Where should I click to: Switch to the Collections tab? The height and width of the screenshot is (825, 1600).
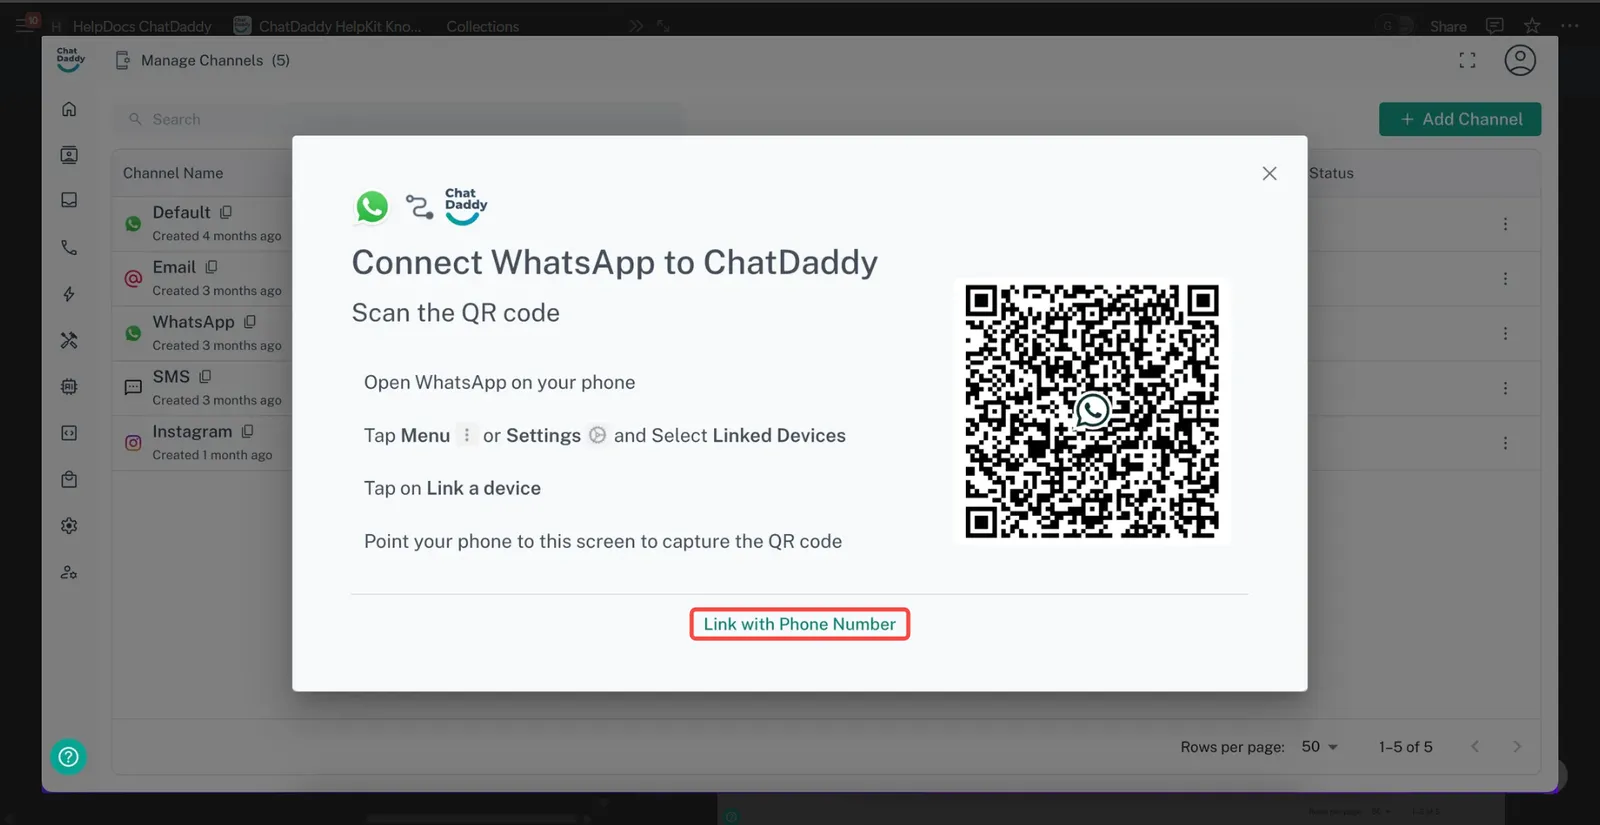coord(482,26)
